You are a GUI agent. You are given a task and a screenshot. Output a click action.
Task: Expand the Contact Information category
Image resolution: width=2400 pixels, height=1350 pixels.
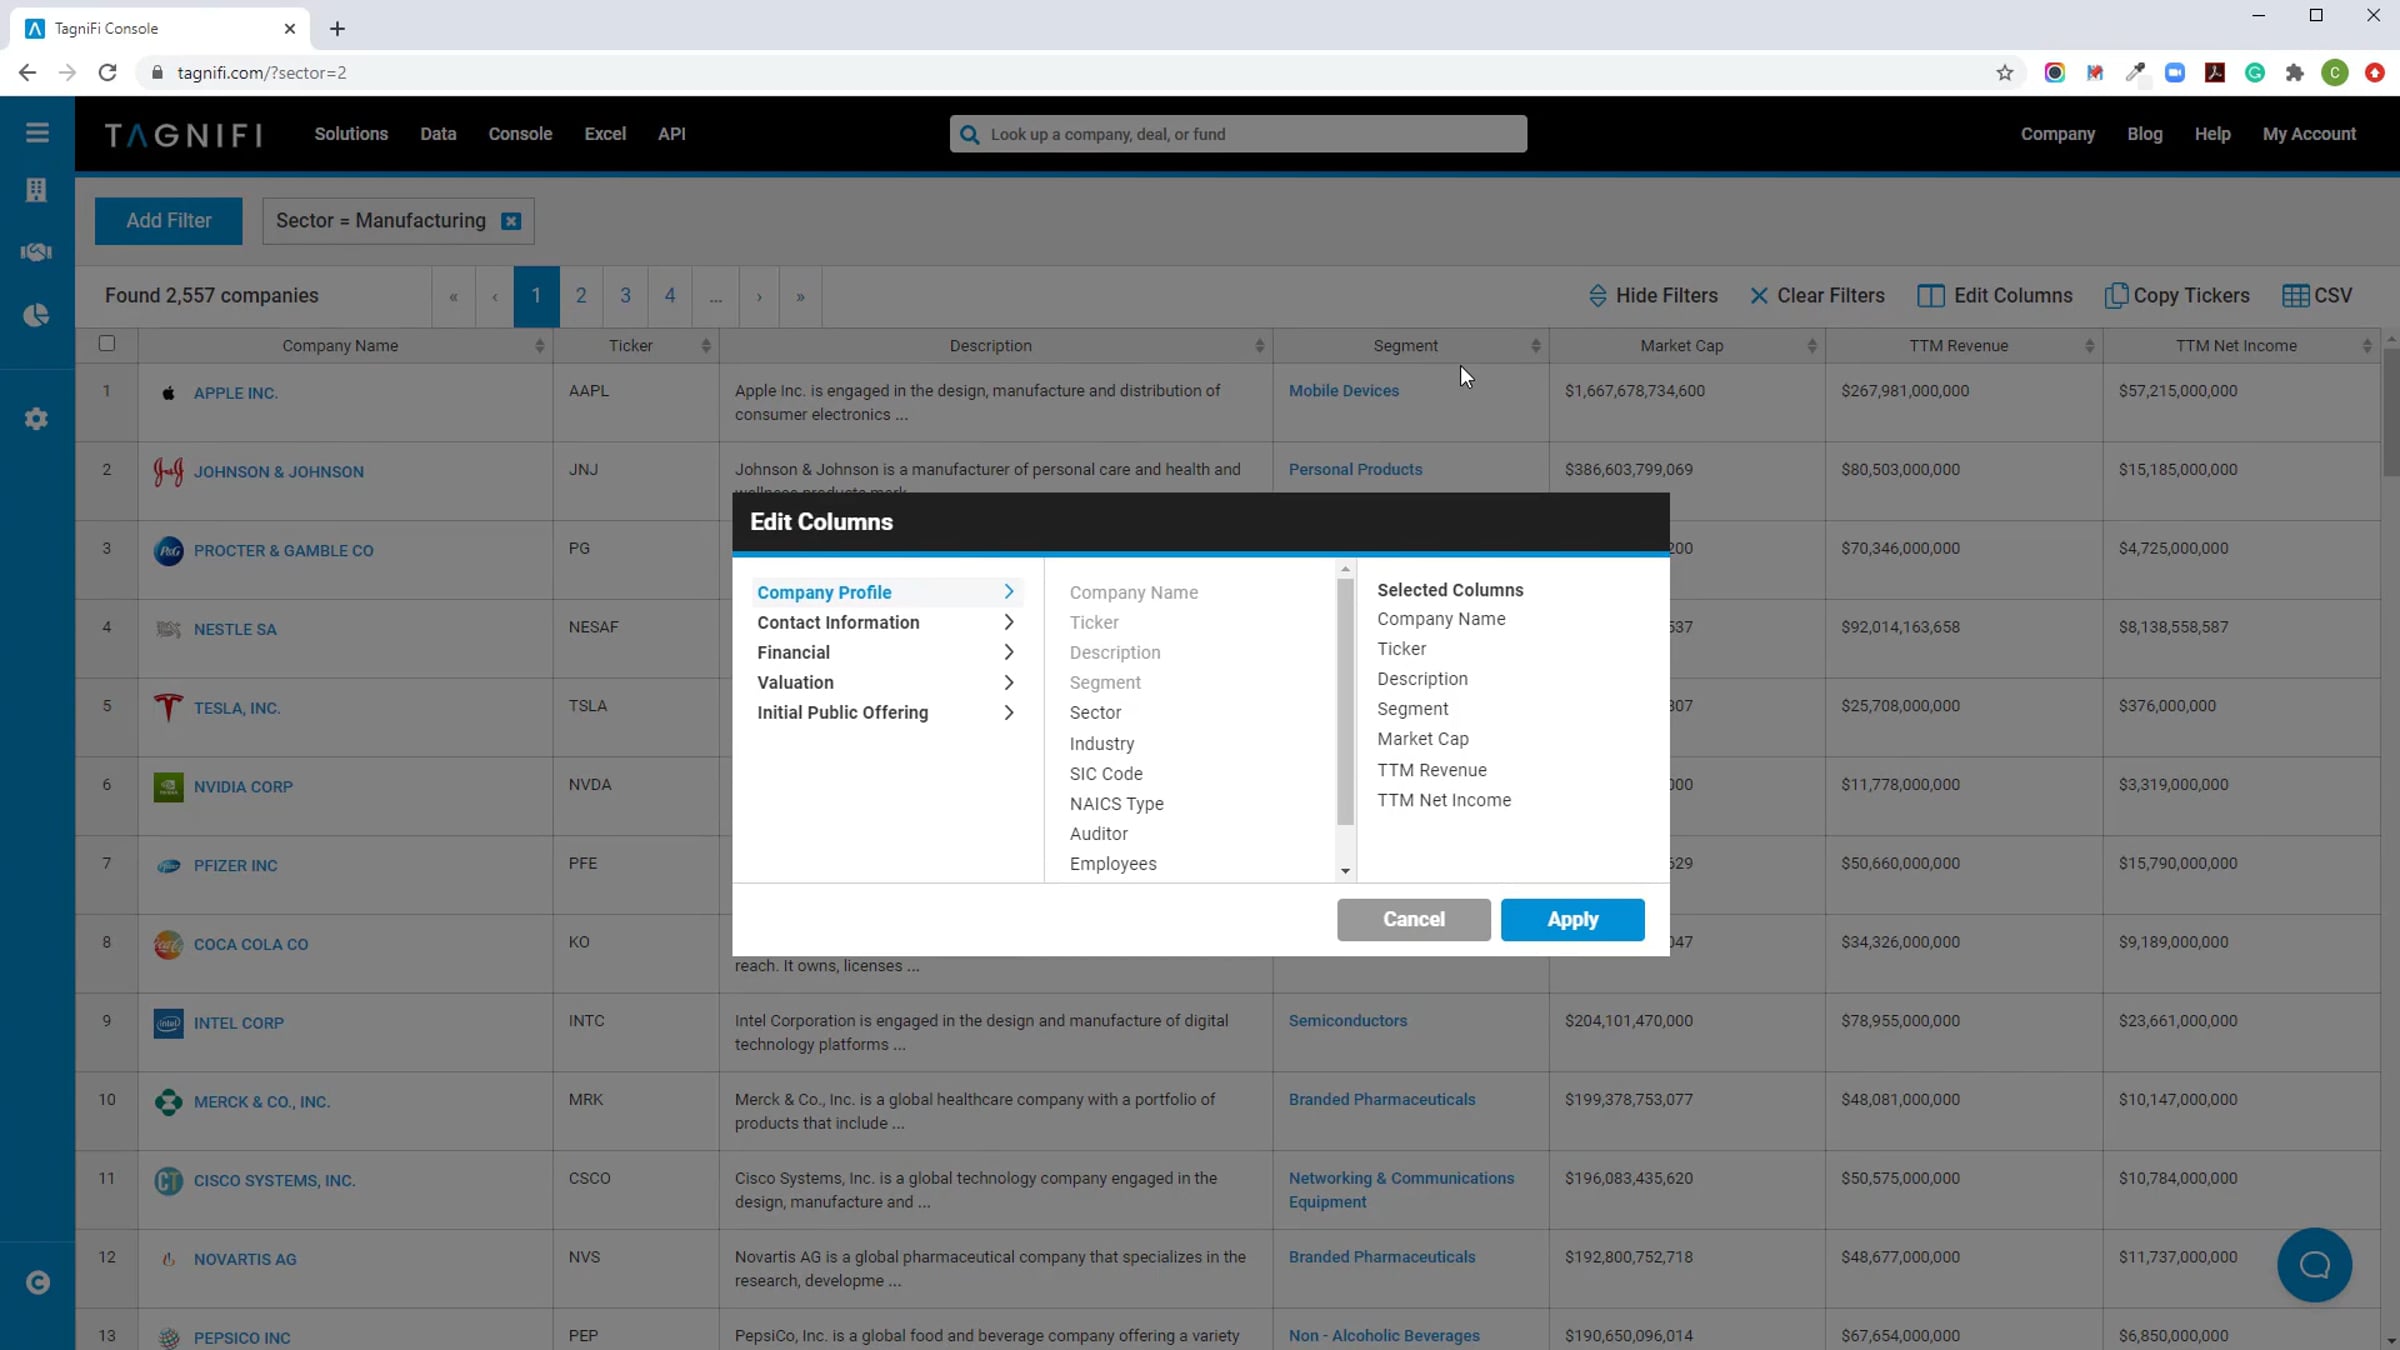[886, 622]
